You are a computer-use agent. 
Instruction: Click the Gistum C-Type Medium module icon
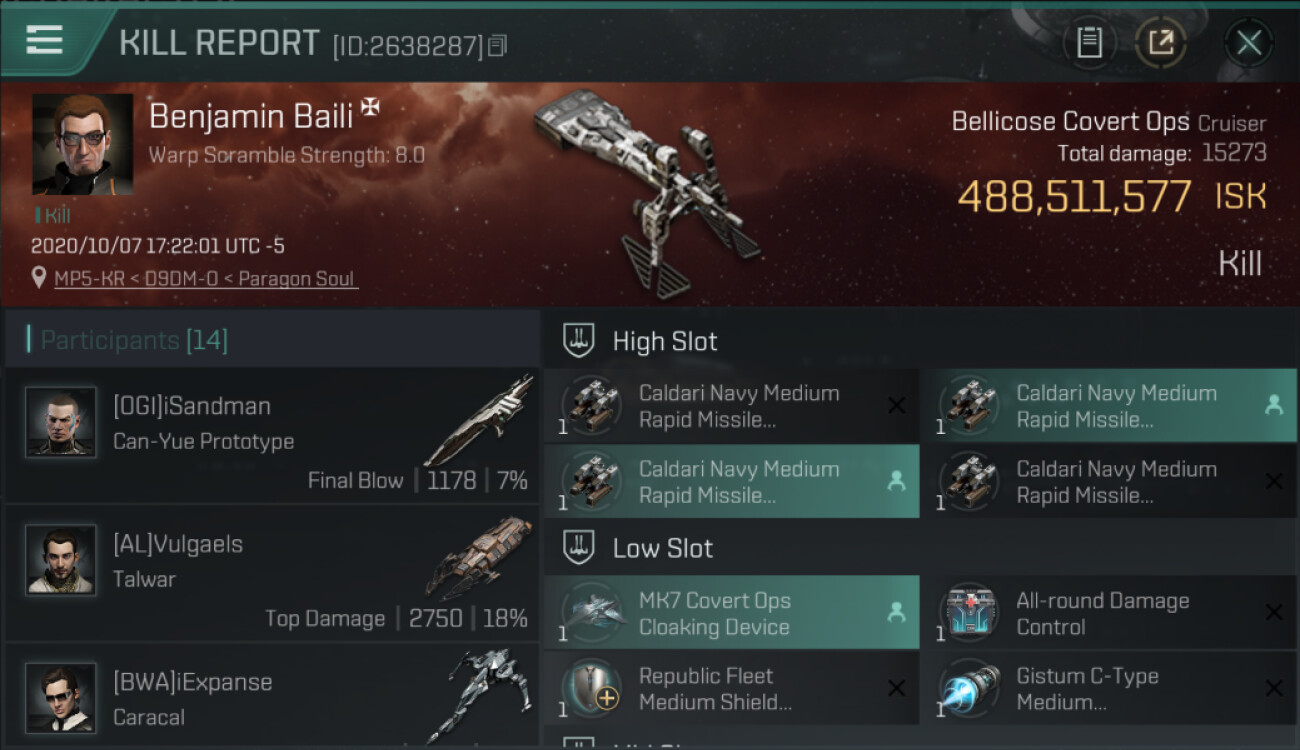pyautogui.click(x=969, y=687)
